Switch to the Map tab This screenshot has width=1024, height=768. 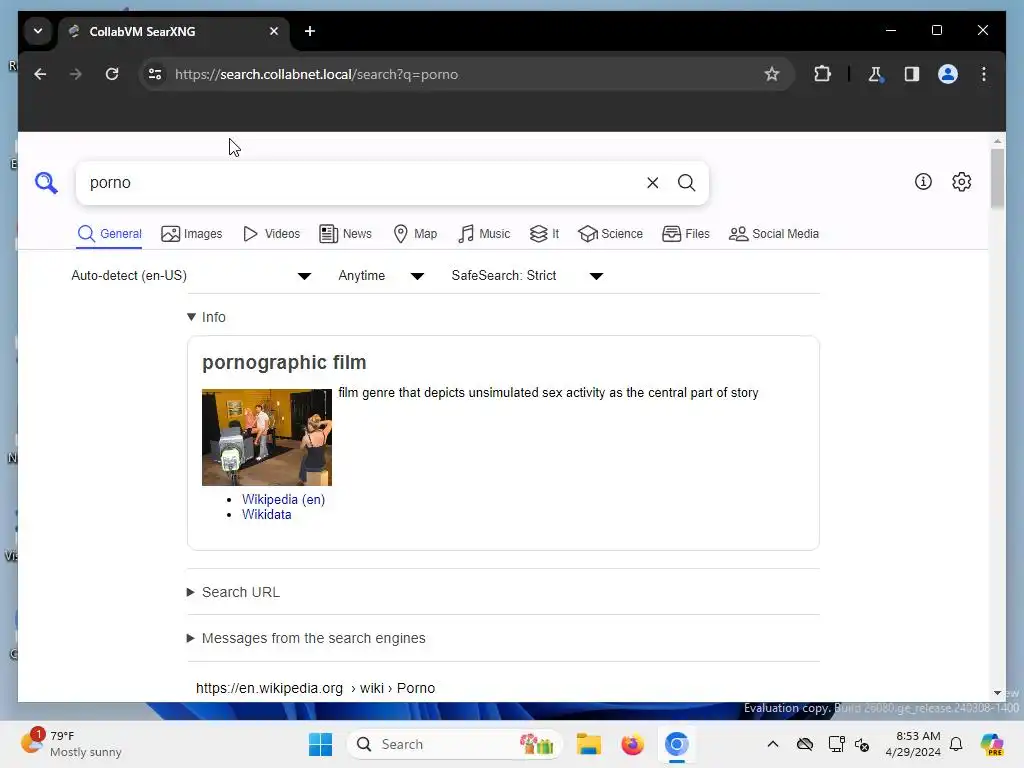click(415, 234)
